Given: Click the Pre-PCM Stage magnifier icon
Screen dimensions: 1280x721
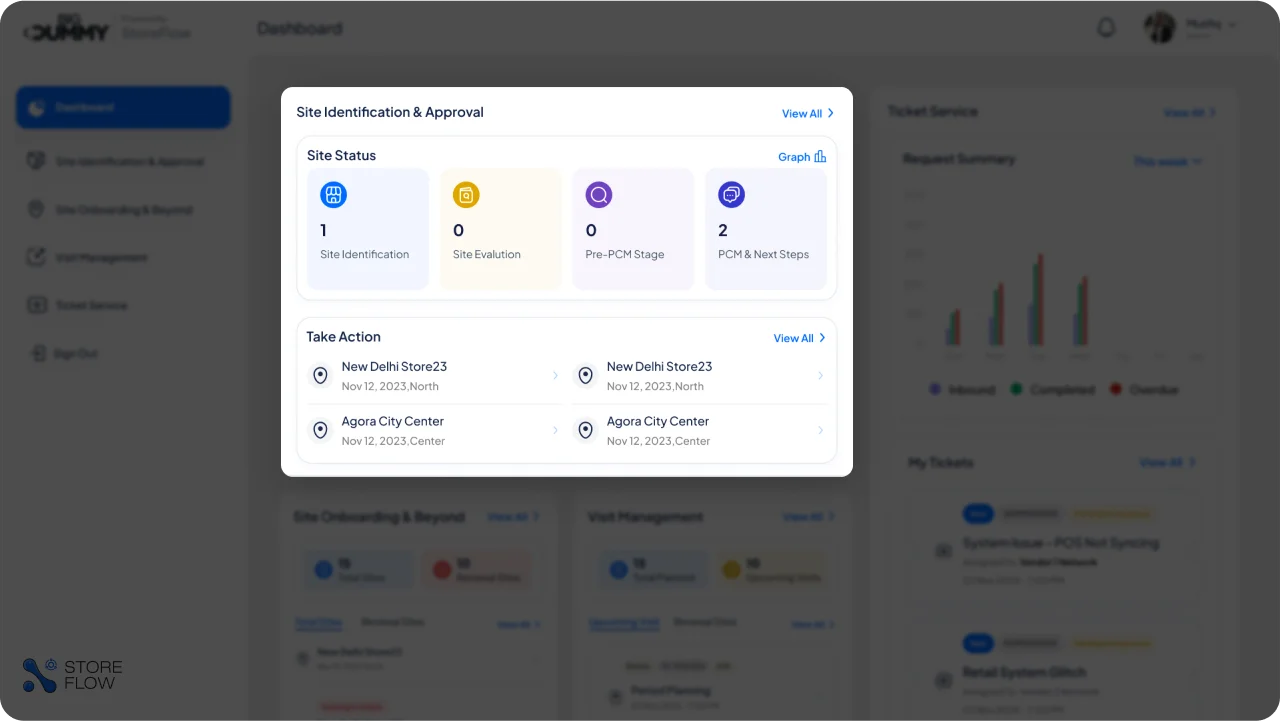Looking at the screenshot, I should [599, 195].
